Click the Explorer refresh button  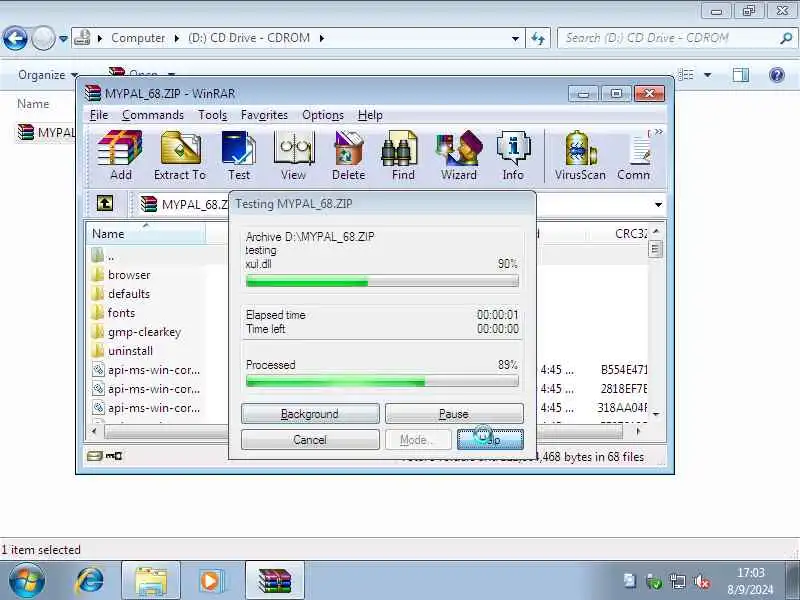(538, 38)
